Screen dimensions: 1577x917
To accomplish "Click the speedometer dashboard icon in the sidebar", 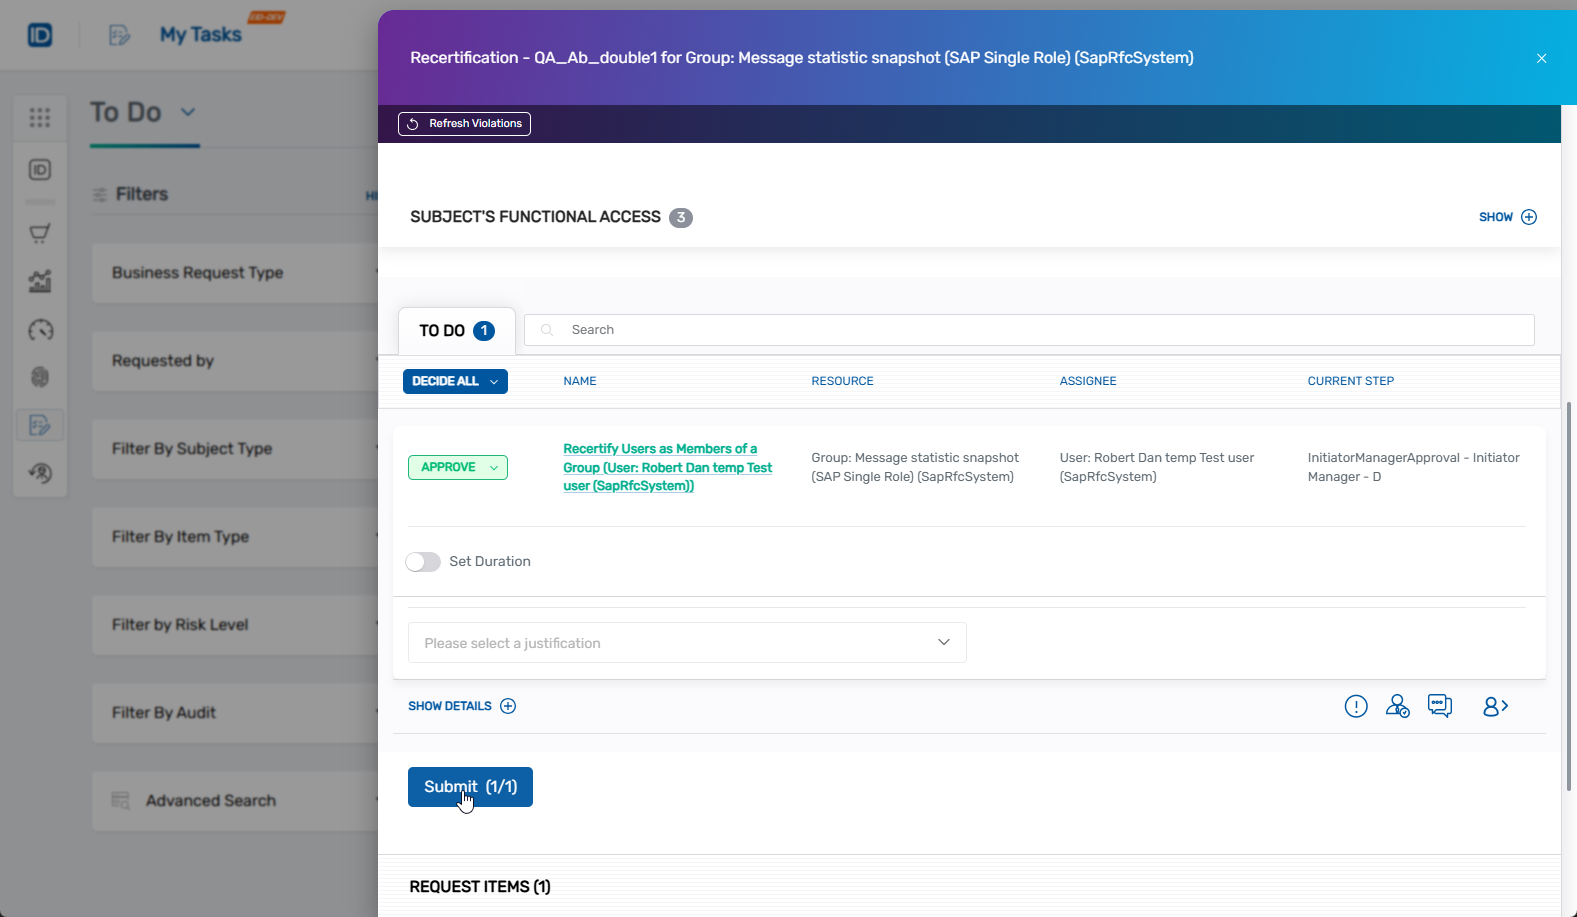I will (x=40, y=330).
